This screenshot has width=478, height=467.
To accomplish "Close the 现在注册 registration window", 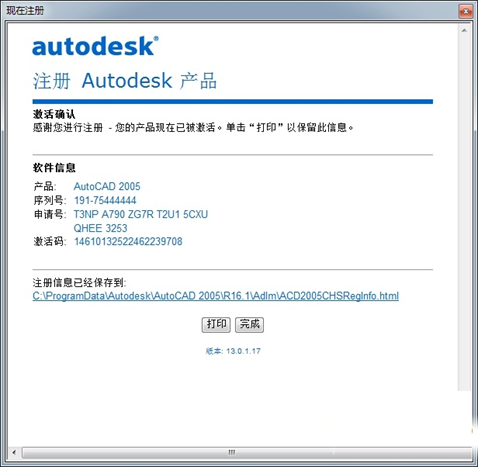I will [465, 11].
